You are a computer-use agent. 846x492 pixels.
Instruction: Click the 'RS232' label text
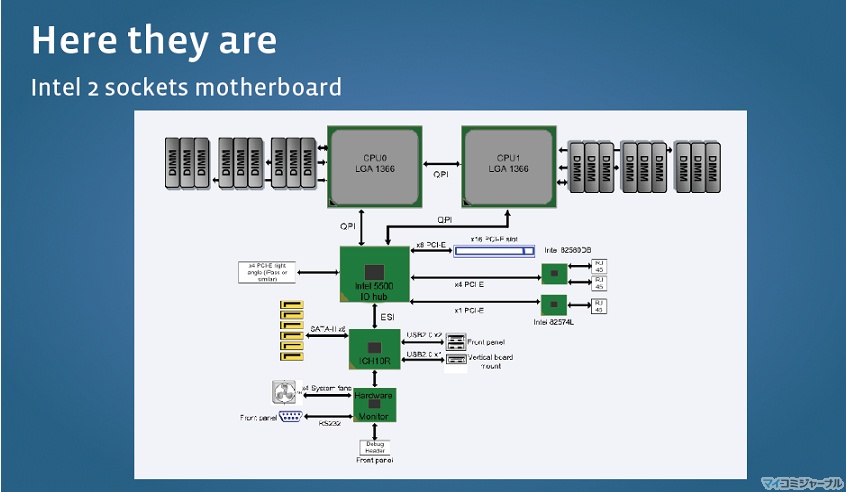click(329, 423)
